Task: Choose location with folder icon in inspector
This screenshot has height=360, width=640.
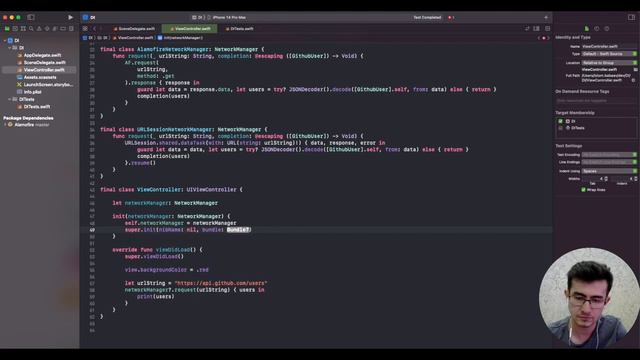Action: [x=636, y=69]
